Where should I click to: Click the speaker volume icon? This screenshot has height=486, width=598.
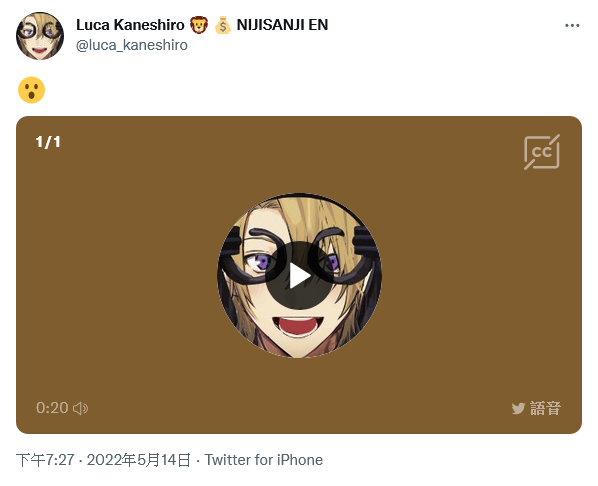click(80, 408)
